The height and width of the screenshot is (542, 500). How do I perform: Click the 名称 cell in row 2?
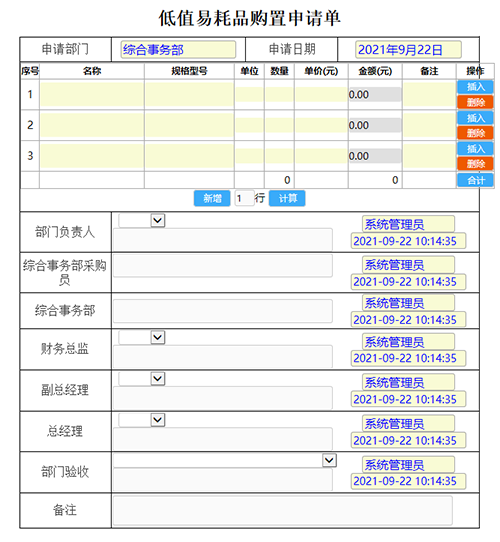click(92, 125)
